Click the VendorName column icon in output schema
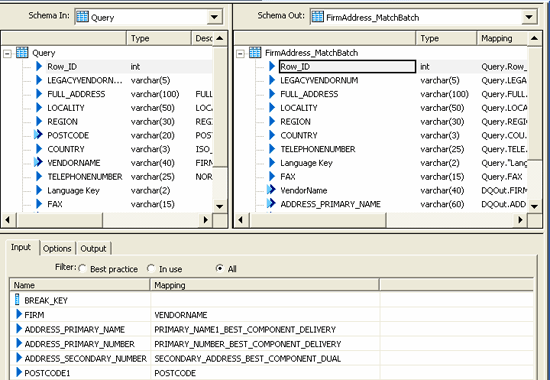Screen dimensions: 550x380 (x=271, y=190)
